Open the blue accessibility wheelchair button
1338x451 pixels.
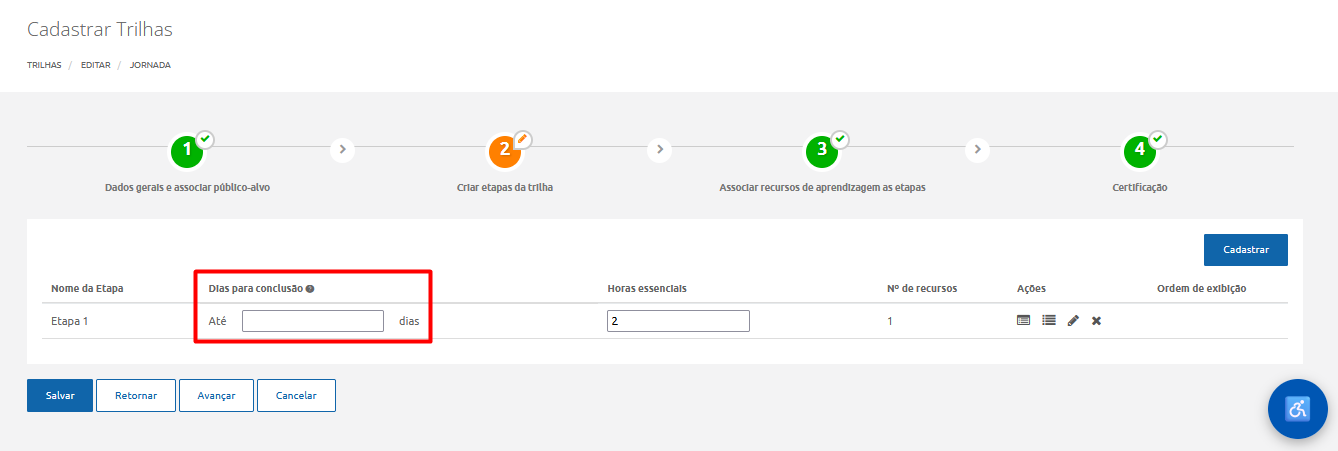tap(1297, 408)
